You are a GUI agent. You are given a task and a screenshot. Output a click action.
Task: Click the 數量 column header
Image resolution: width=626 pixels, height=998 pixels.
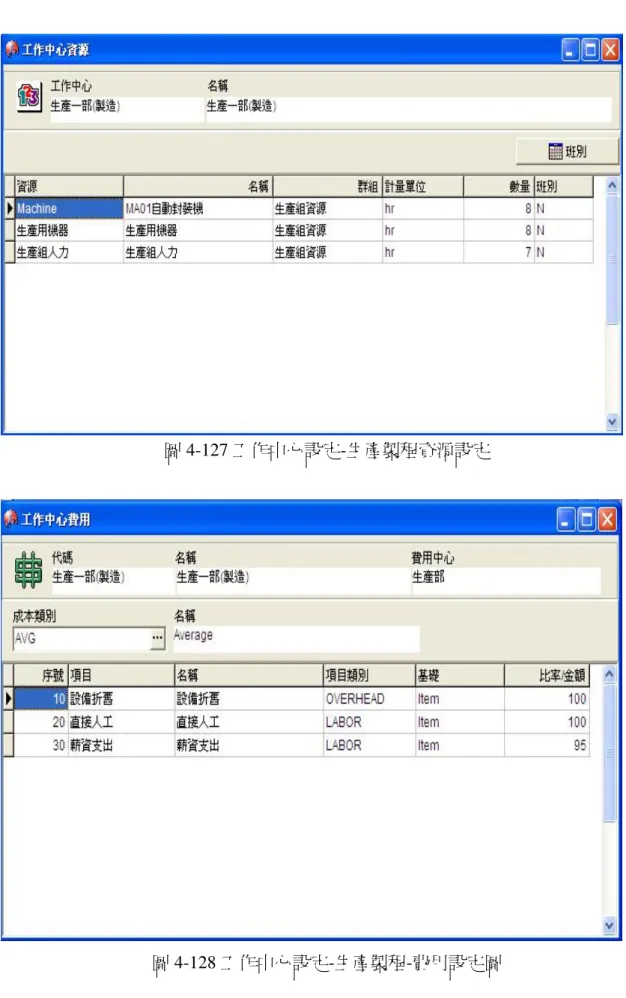pos(498,186)
